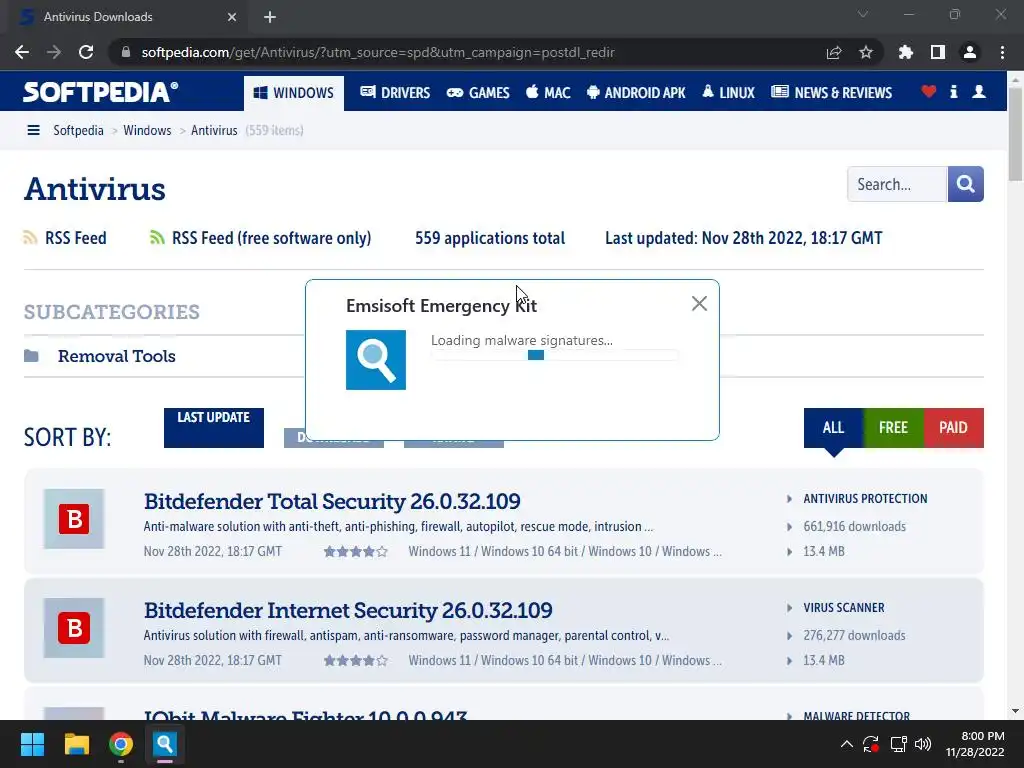Click the orange RSS Feed icon

pos(30,238)
